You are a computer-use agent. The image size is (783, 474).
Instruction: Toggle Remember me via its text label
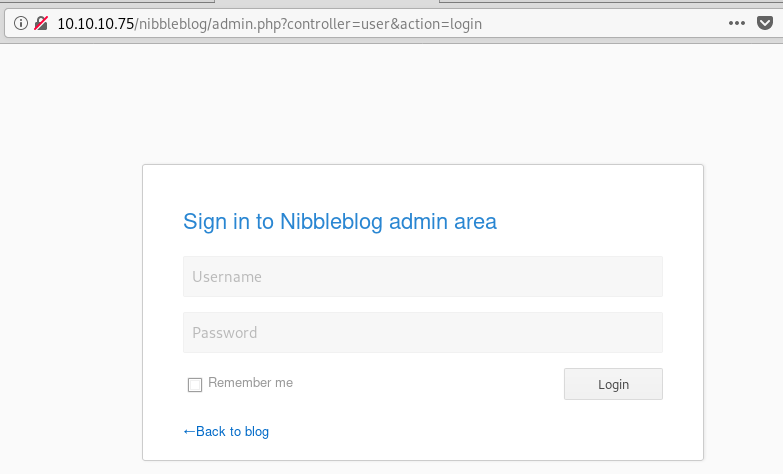(250, 383)
